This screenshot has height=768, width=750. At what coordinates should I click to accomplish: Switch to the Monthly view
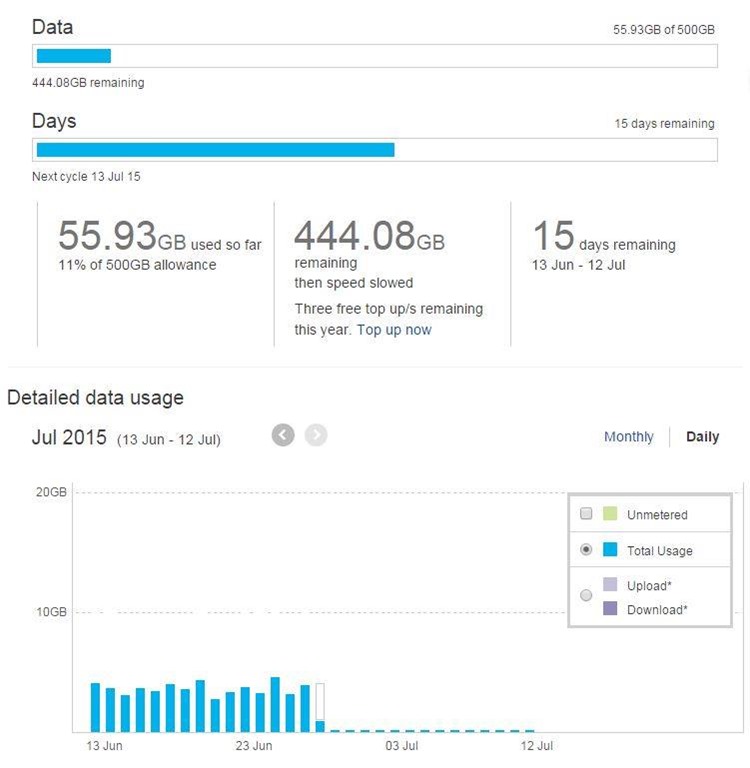coord(628,437)
